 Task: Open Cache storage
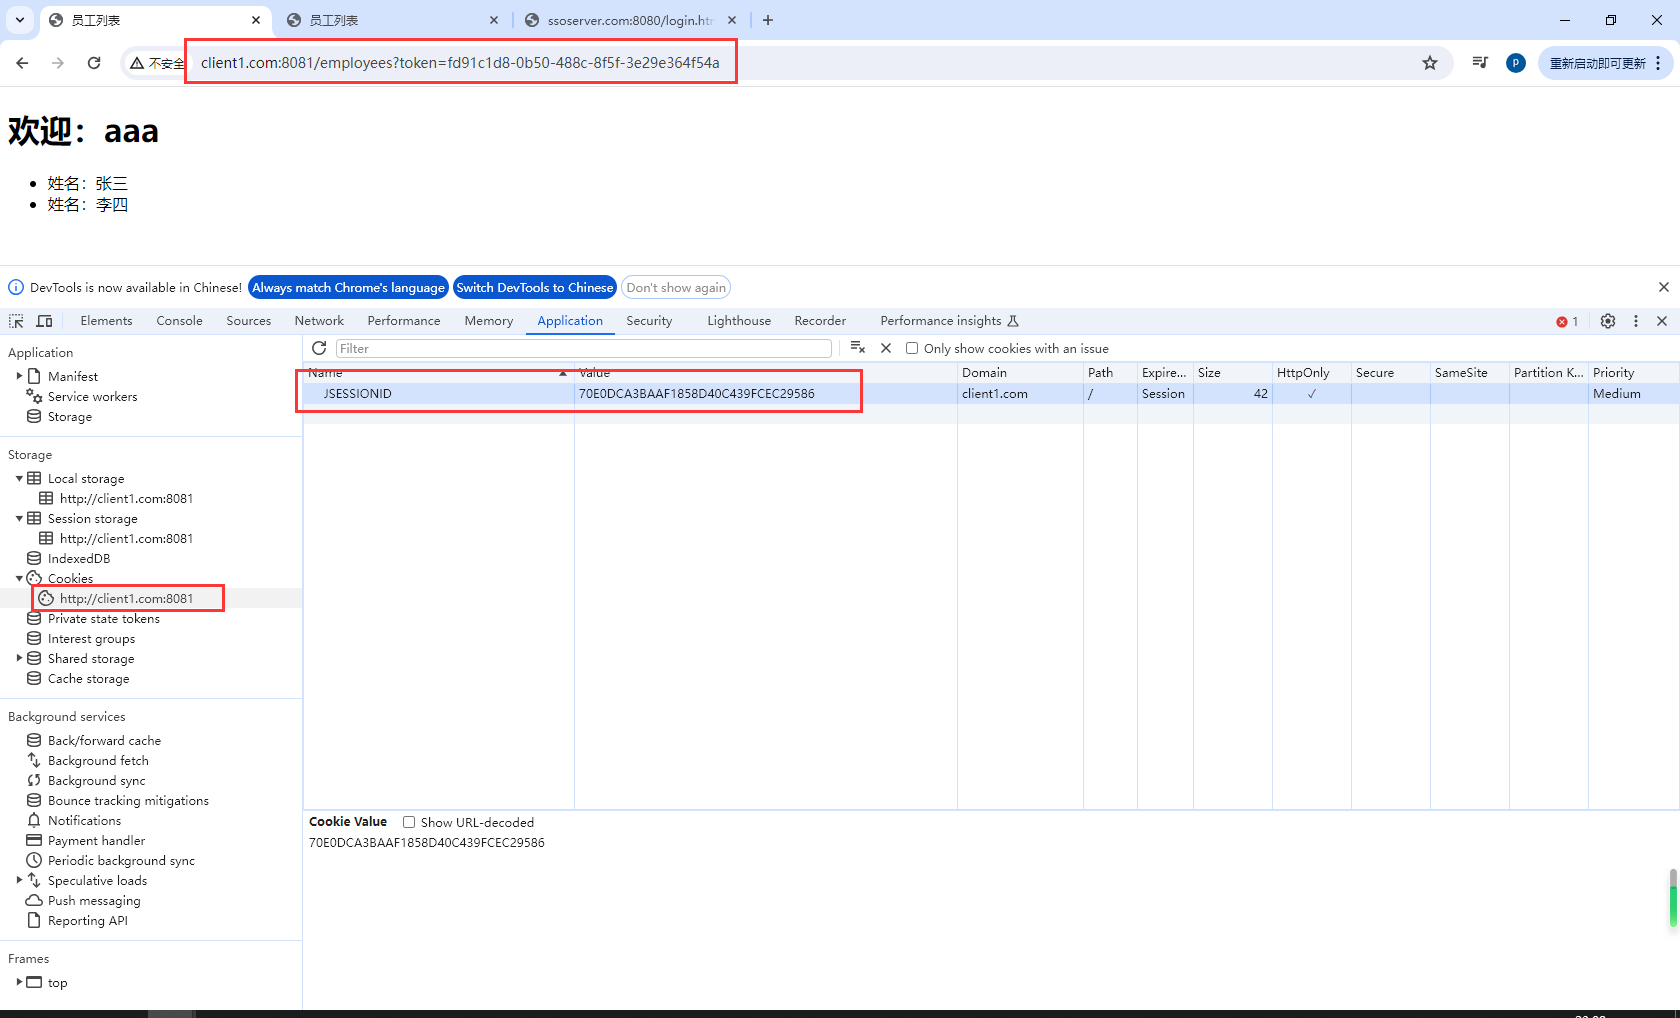pos(88,678)
